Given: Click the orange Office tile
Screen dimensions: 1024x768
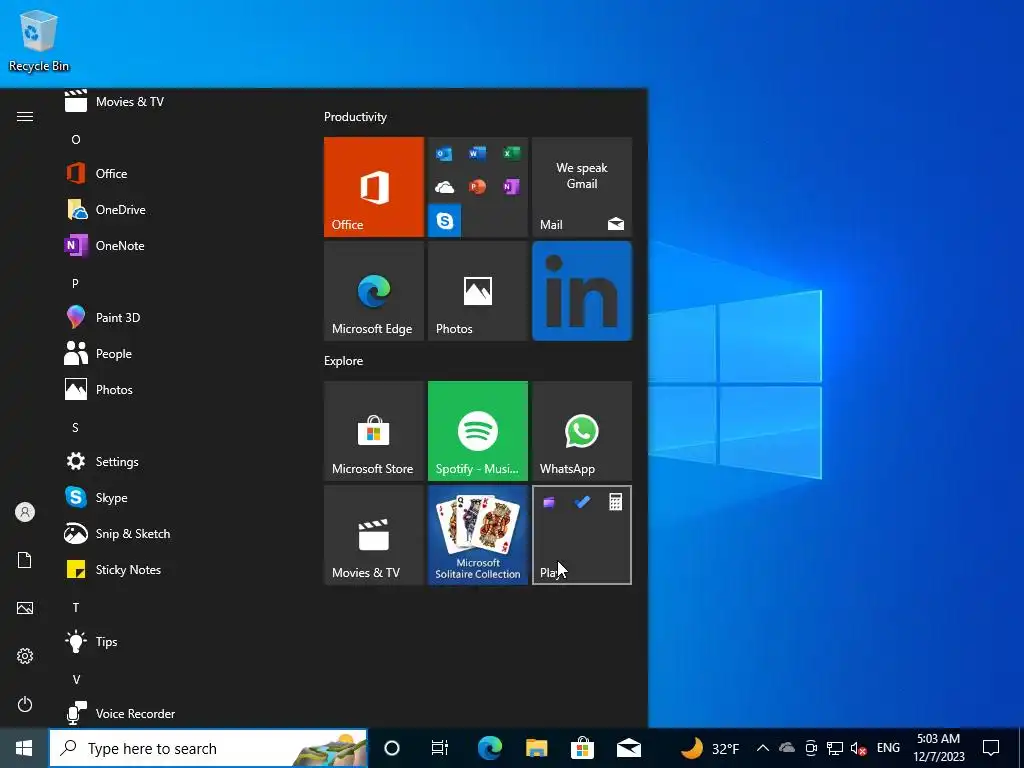Looking at the screenshot, I should click(374, 187).
